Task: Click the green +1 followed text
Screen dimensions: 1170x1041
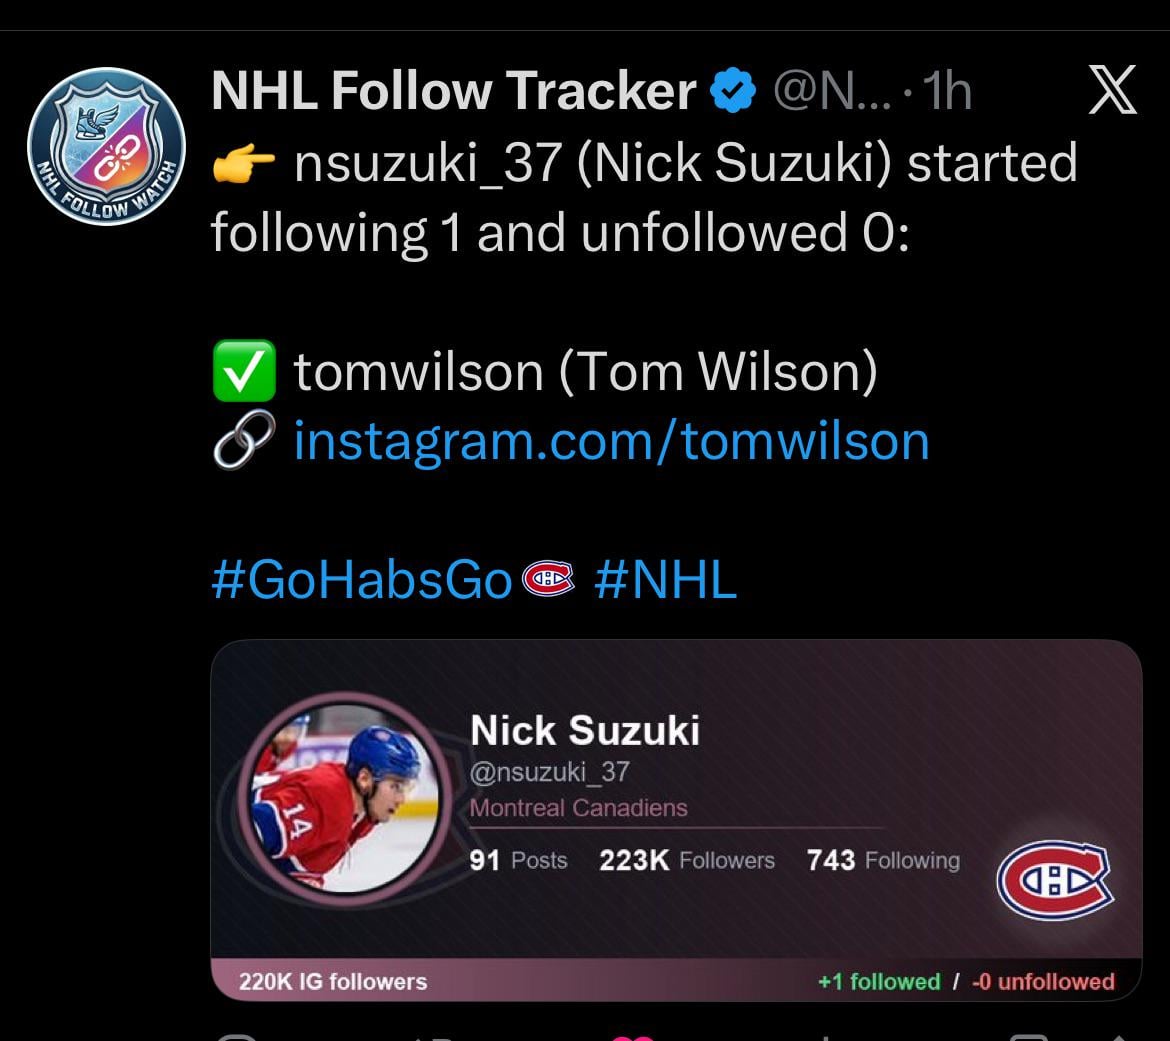Action: point(879,982)
